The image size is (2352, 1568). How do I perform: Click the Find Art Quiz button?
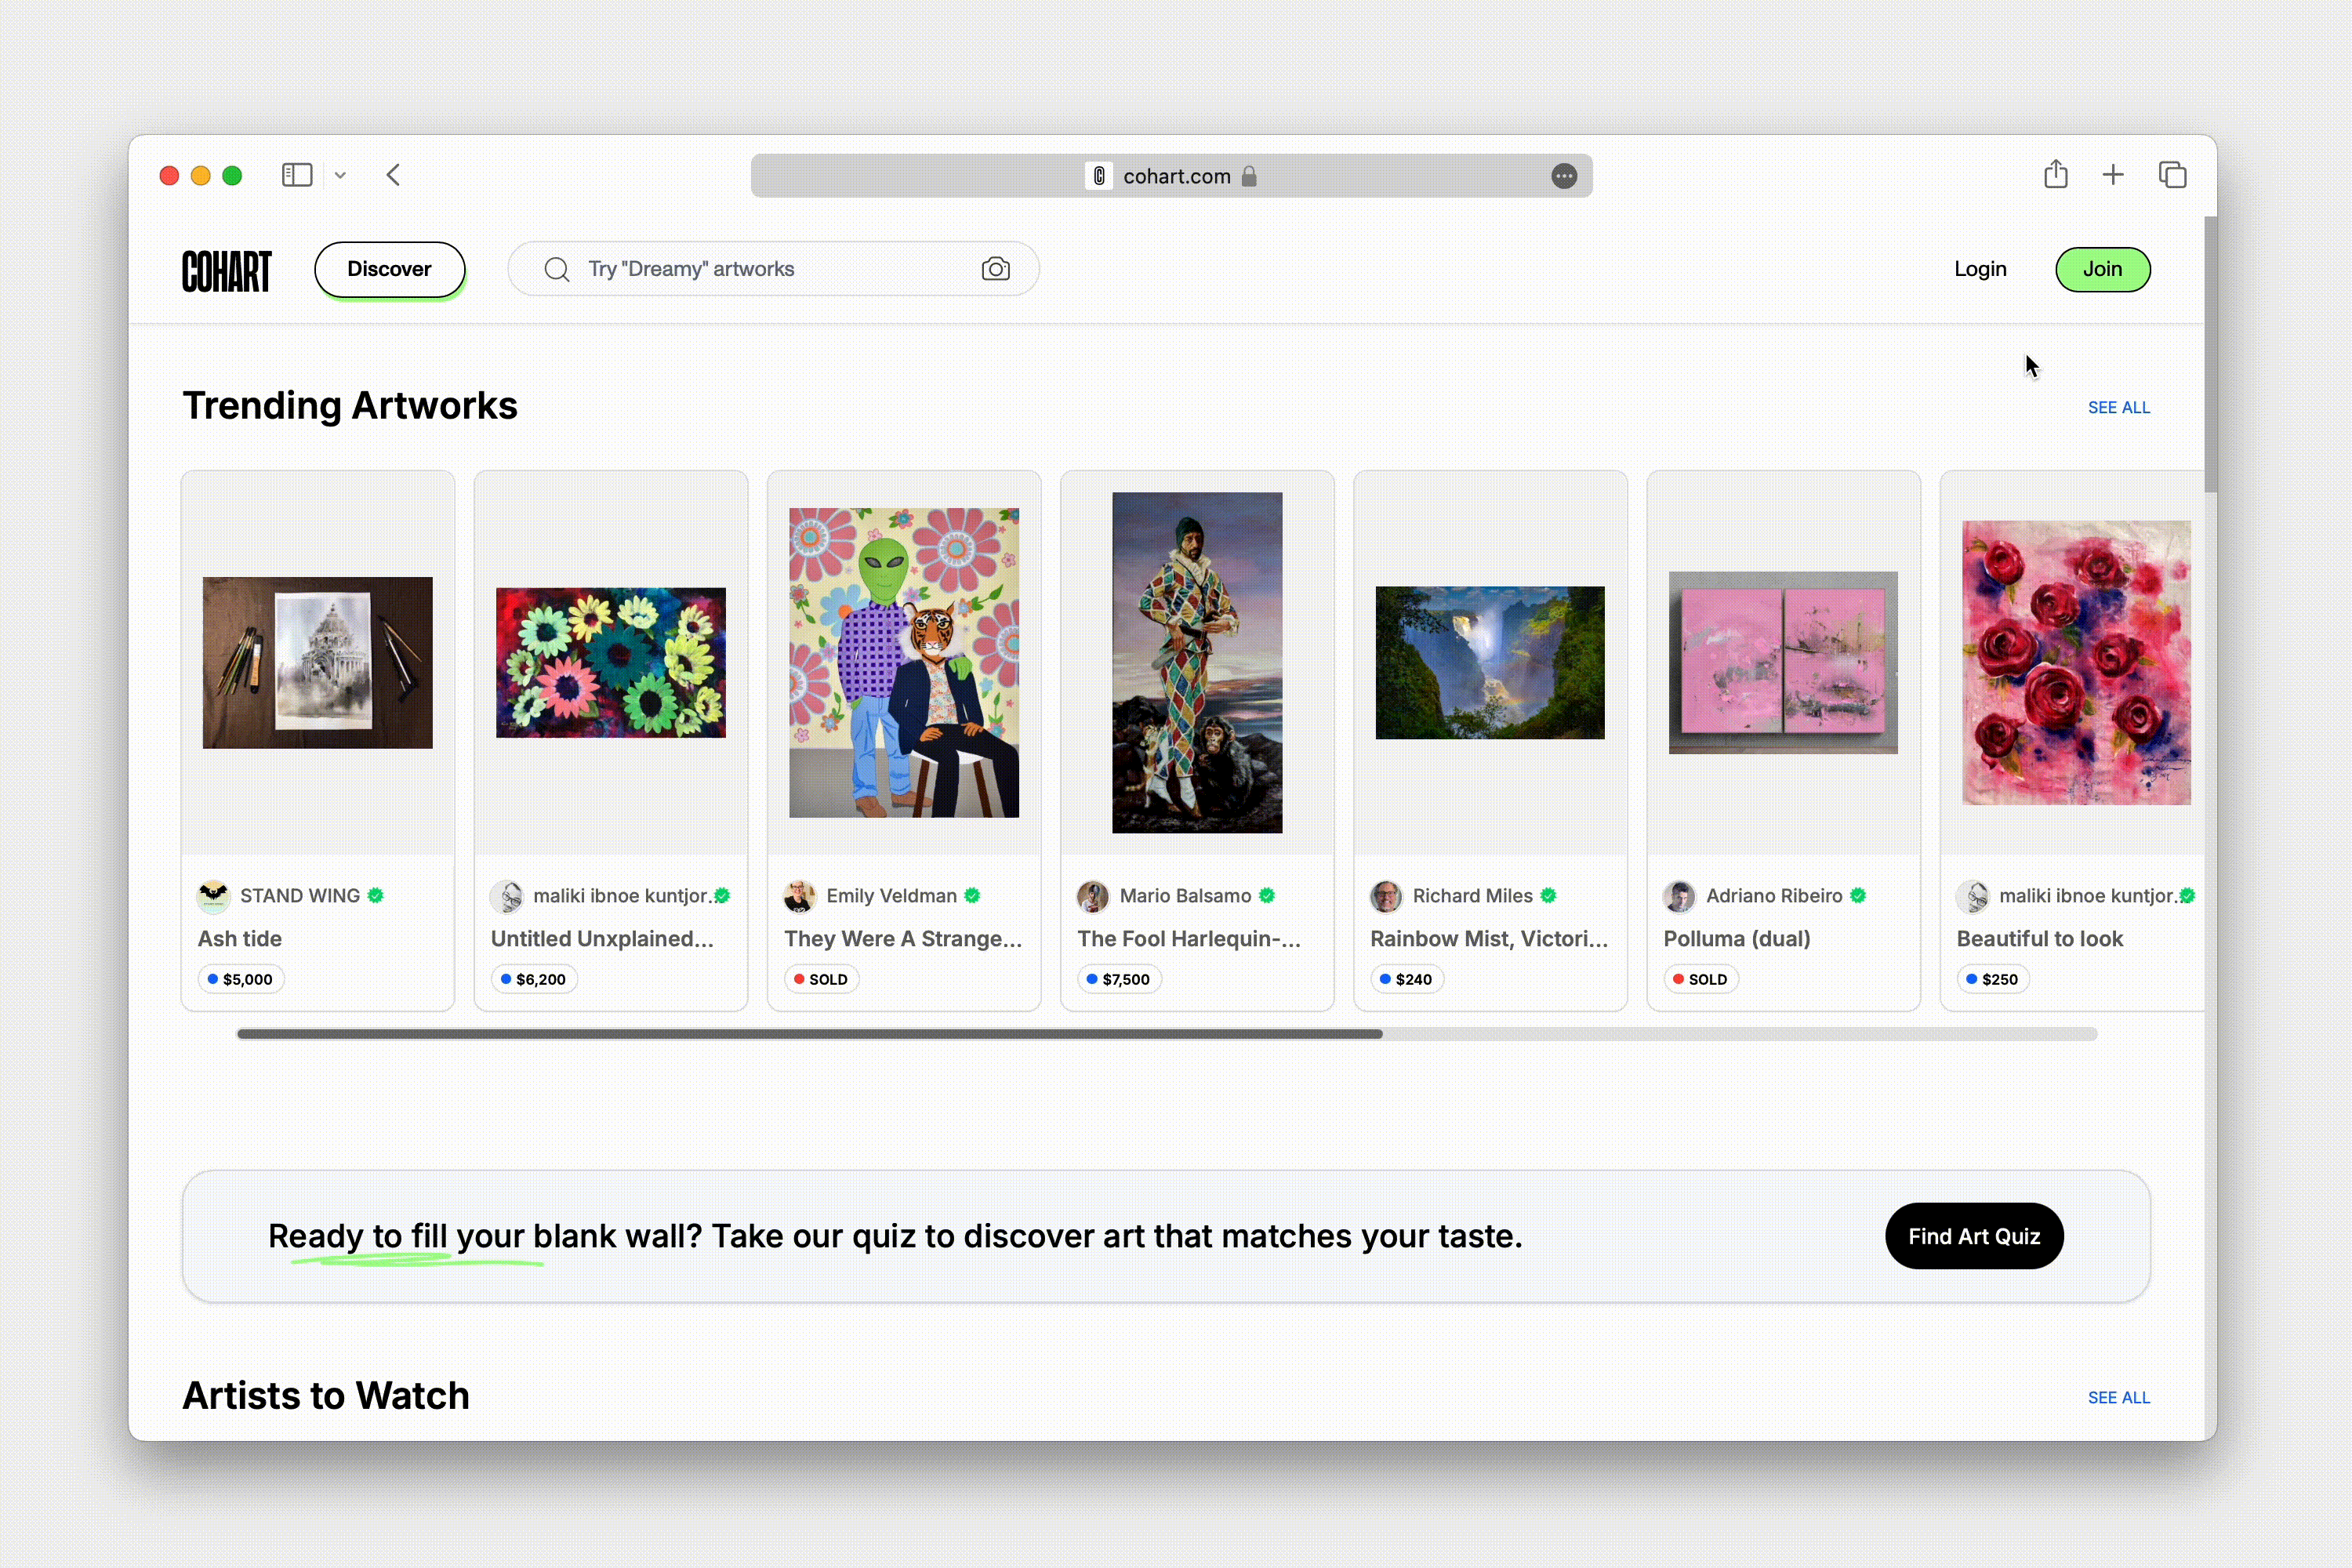(x=1974, y=1236)
